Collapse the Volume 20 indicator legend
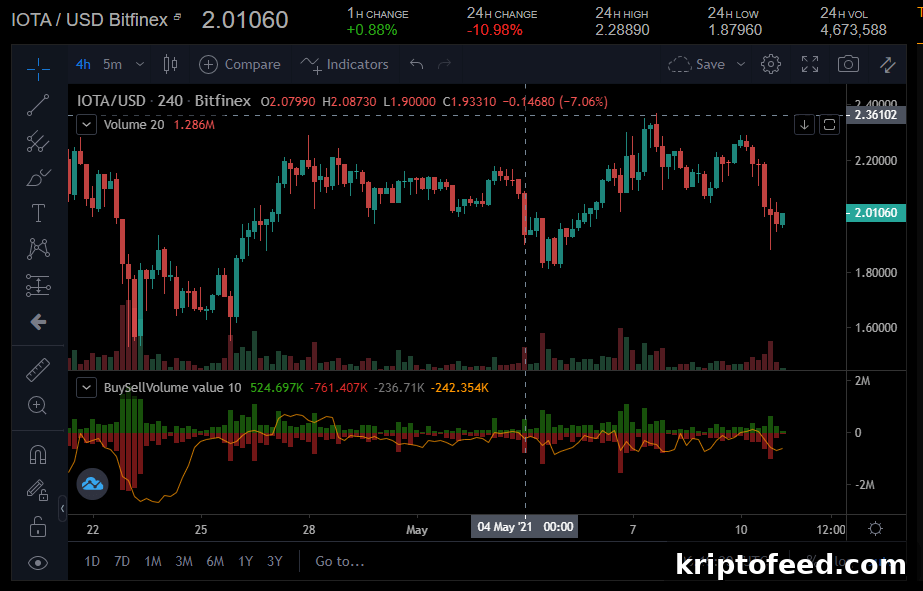The height and width of the screenshot is (591, 923). pyautogui.click(x=87, y=125)
